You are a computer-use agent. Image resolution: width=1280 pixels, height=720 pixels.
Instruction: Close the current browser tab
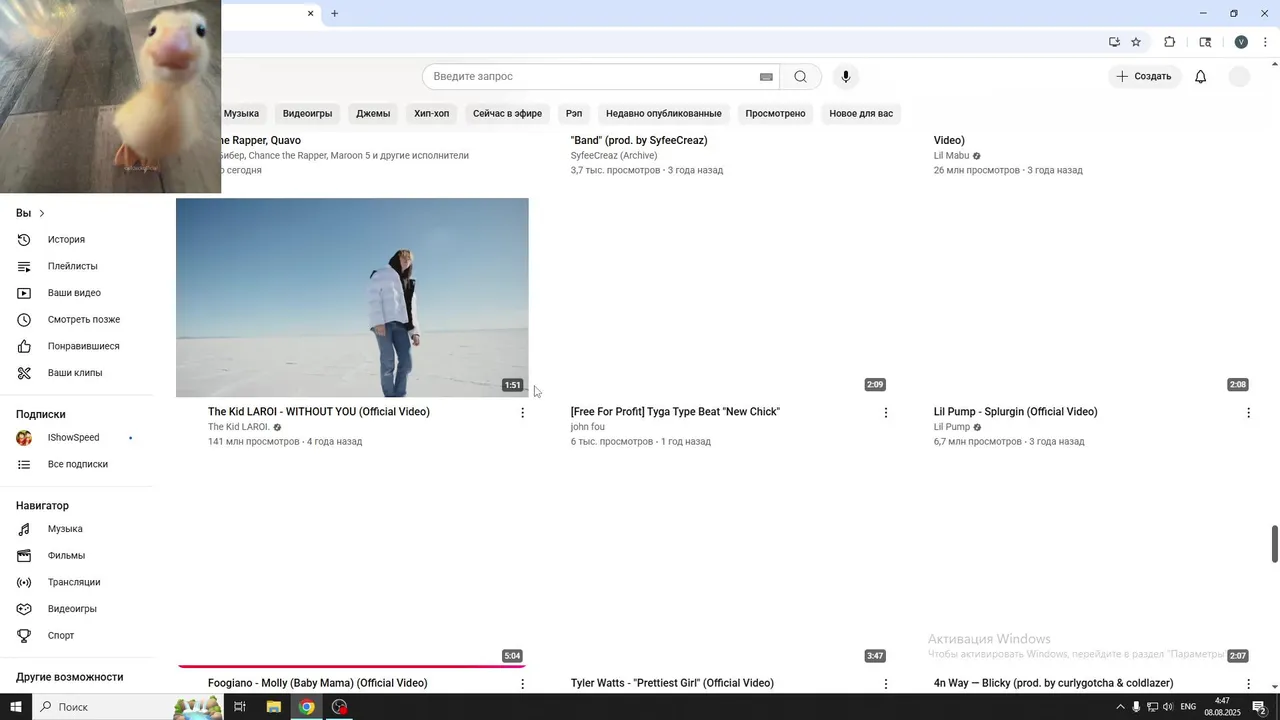click(310, 13)
